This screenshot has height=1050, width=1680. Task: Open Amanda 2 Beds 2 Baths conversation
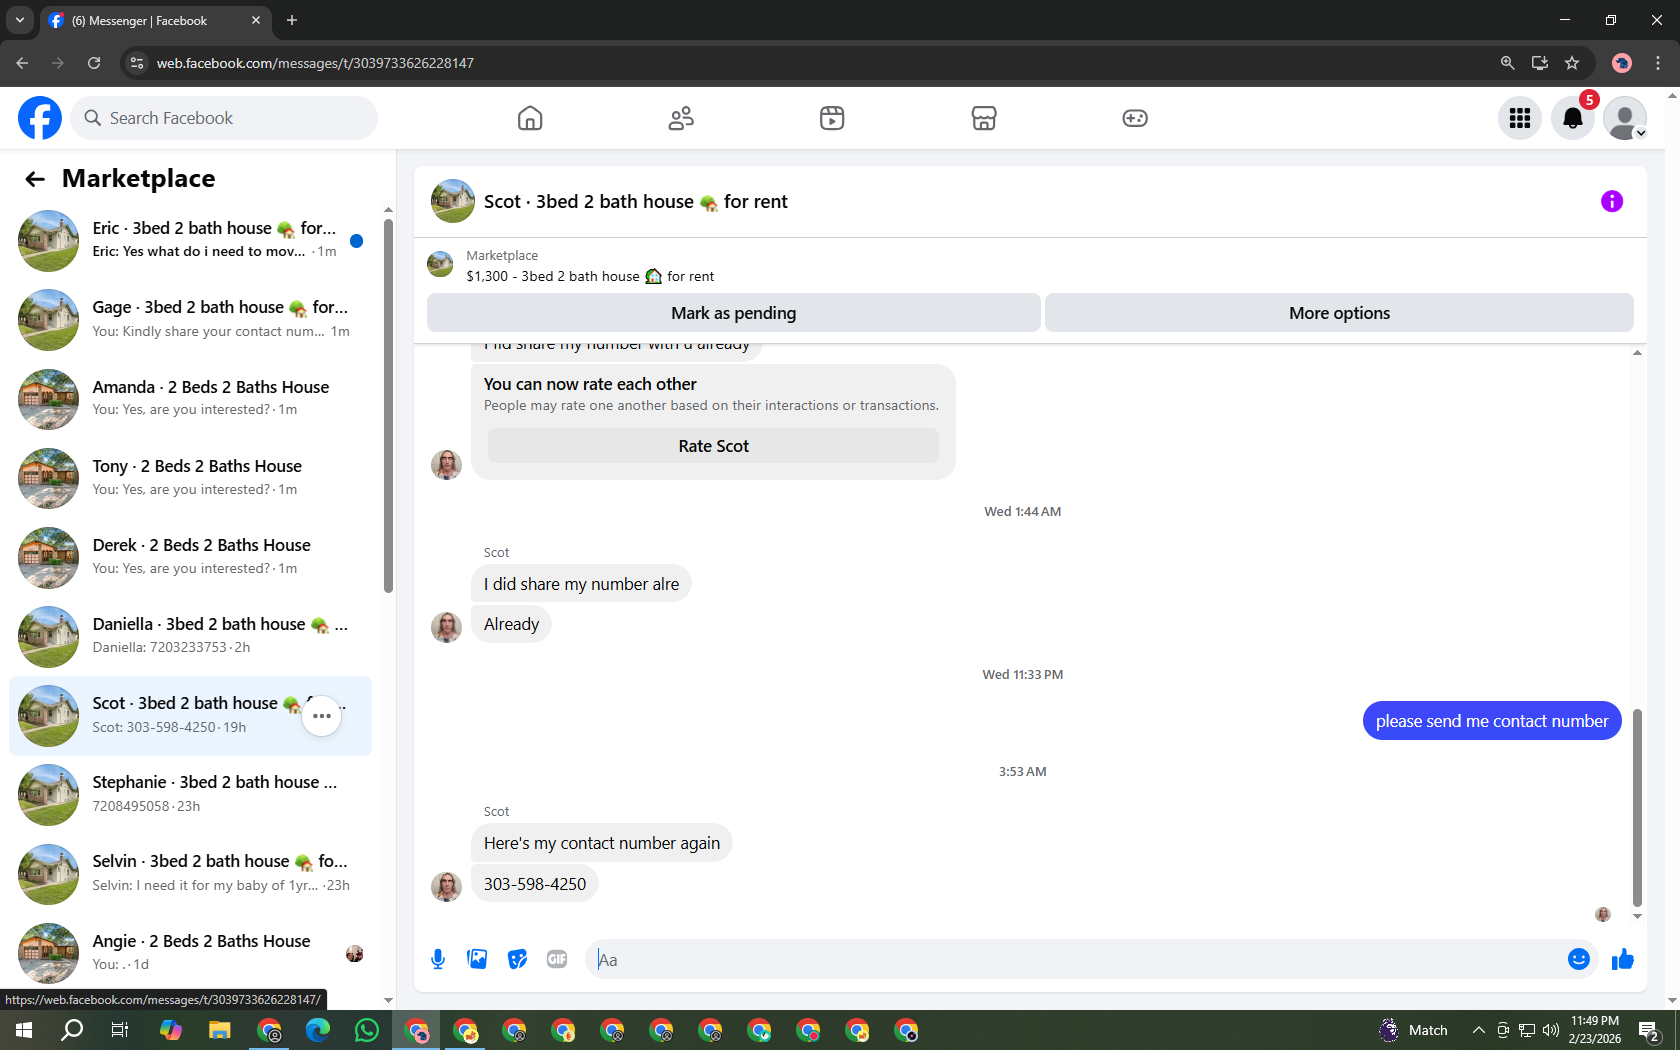click(x=190, y=398)
